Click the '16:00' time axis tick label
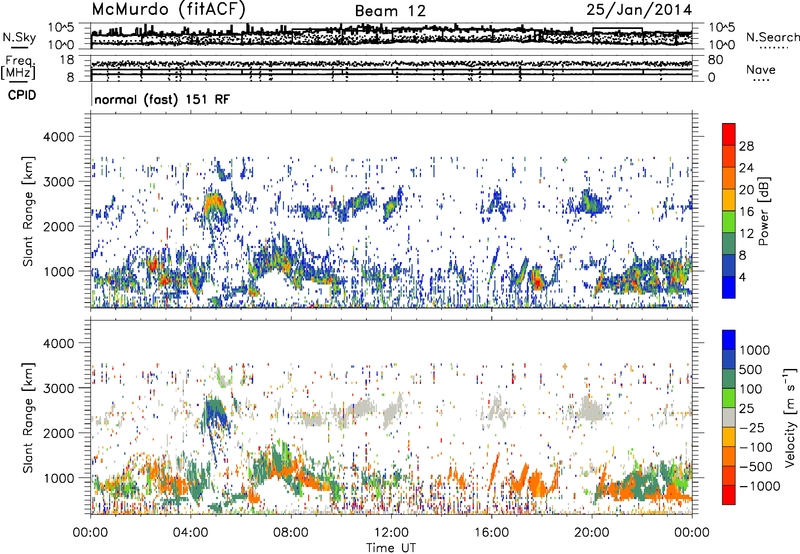This screenshot has height=554, width=800. pyautogui.click(x=491, y=533)
